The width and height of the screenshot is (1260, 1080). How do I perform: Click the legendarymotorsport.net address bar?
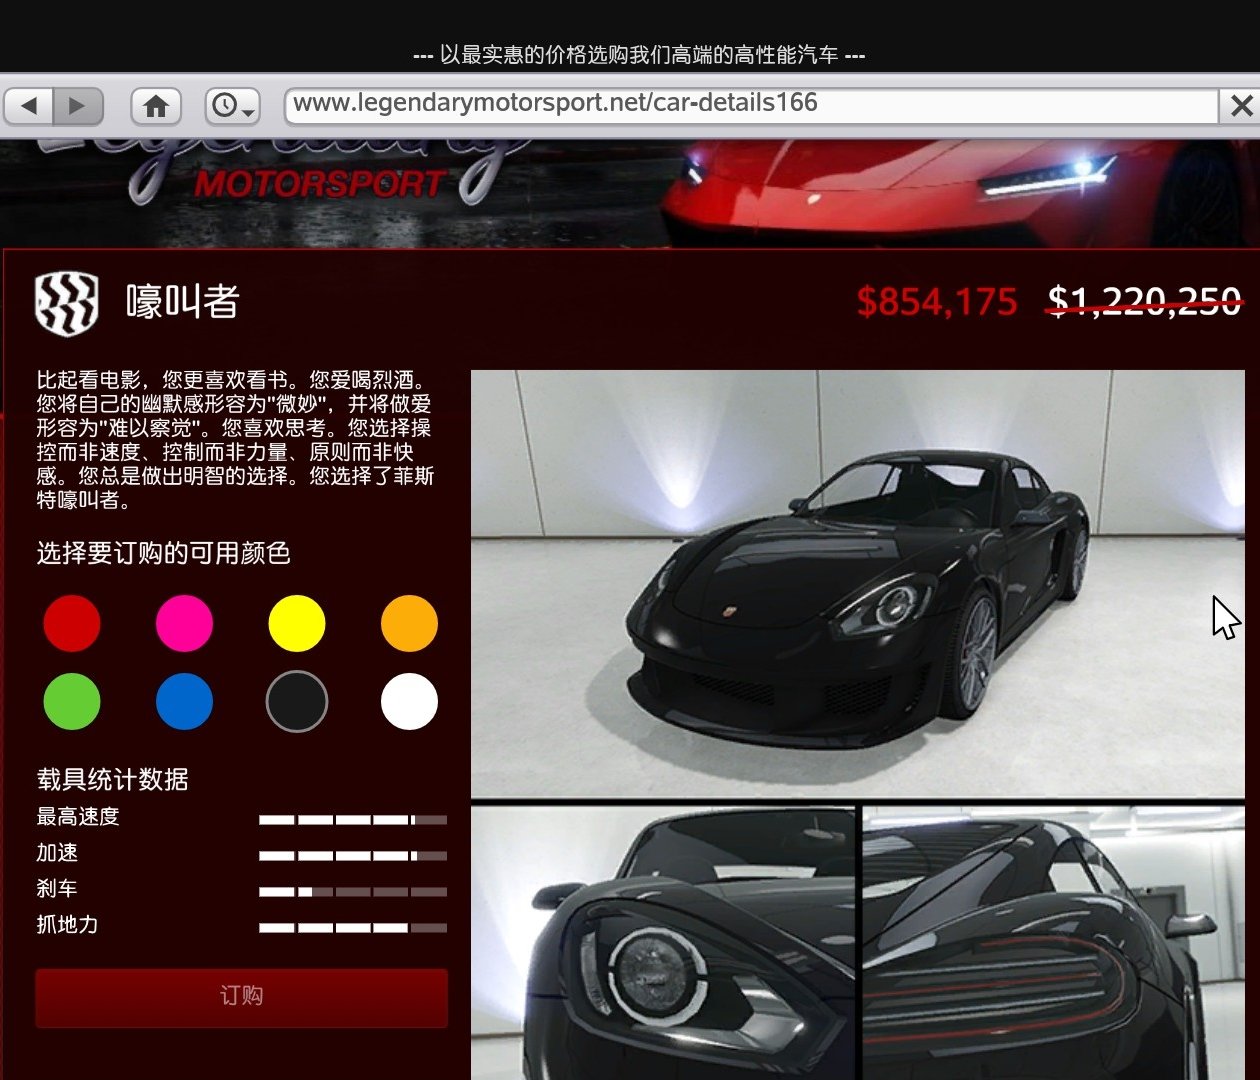[x=751, y=104]
